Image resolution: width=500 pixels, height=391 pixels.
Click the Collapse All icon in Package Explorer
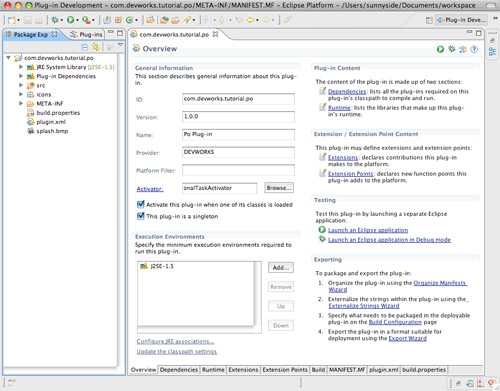[x=85, y=47]
